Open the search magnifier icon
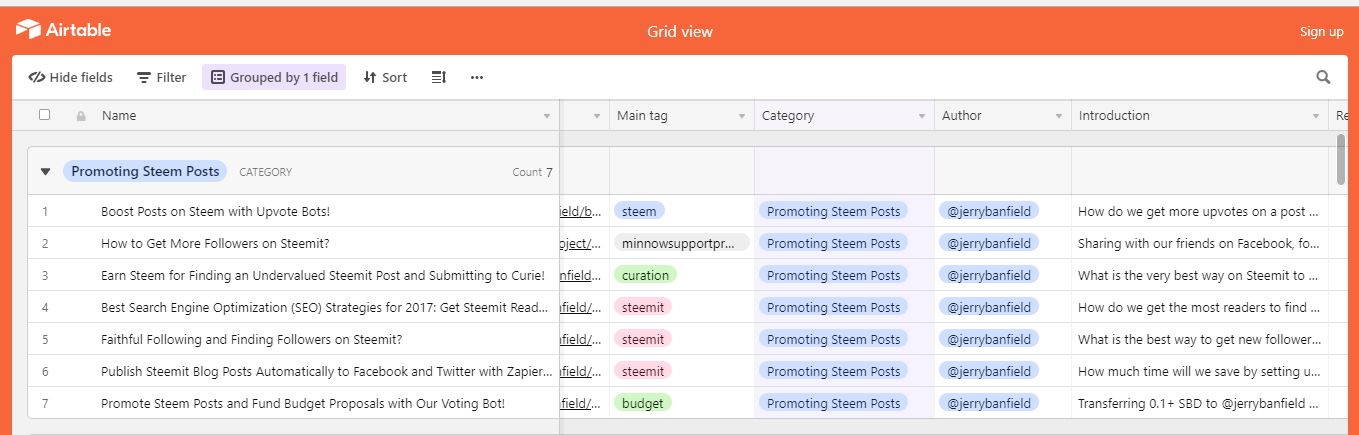This screenshot has height=435, width=1359. 1323,77
